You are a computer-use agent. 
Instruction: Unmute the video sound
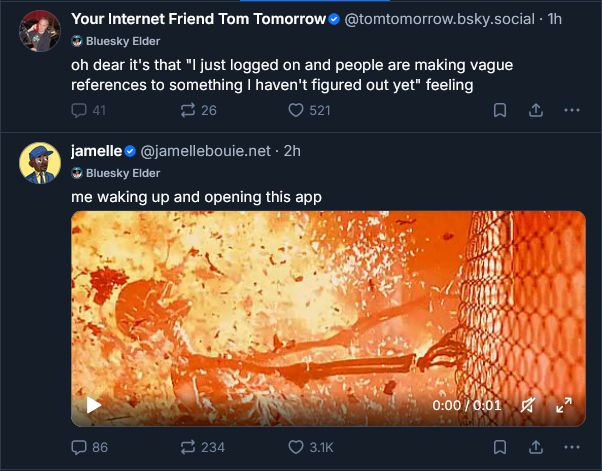[x=528, y=405]
